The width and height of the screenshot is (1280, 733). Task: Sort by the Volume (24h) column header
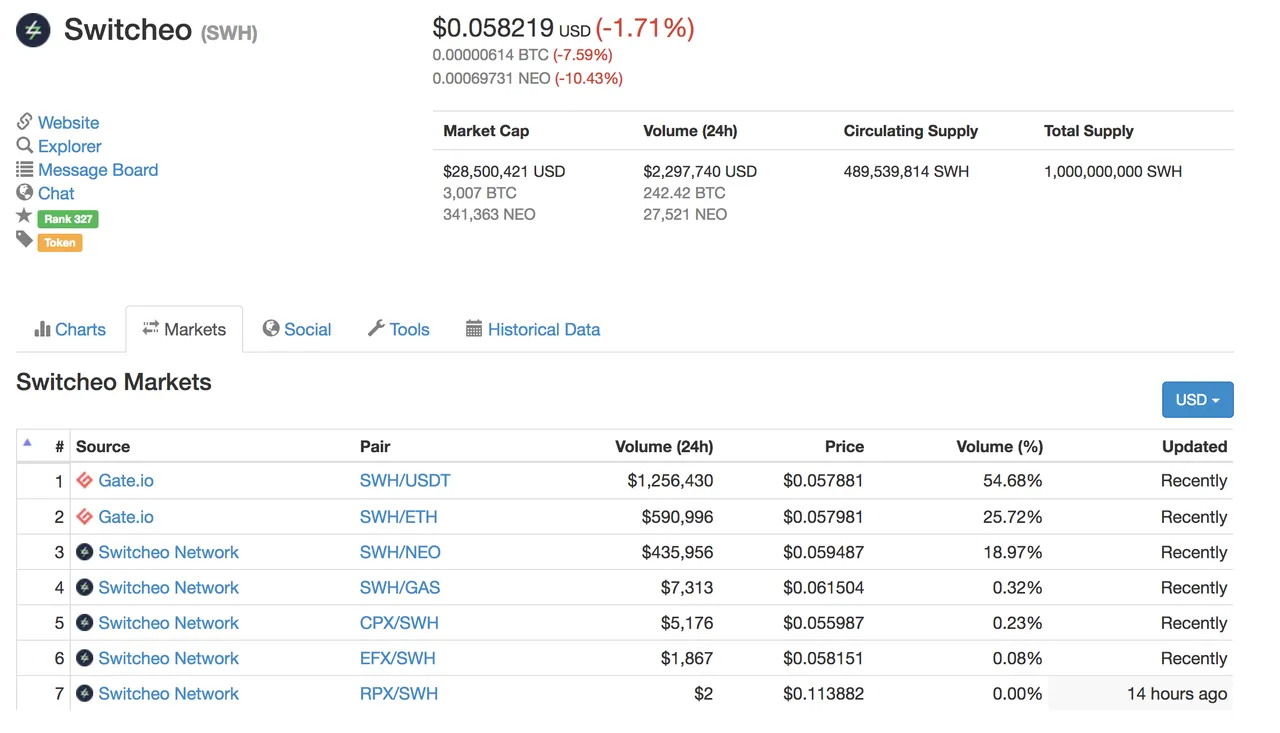(664, 447)
